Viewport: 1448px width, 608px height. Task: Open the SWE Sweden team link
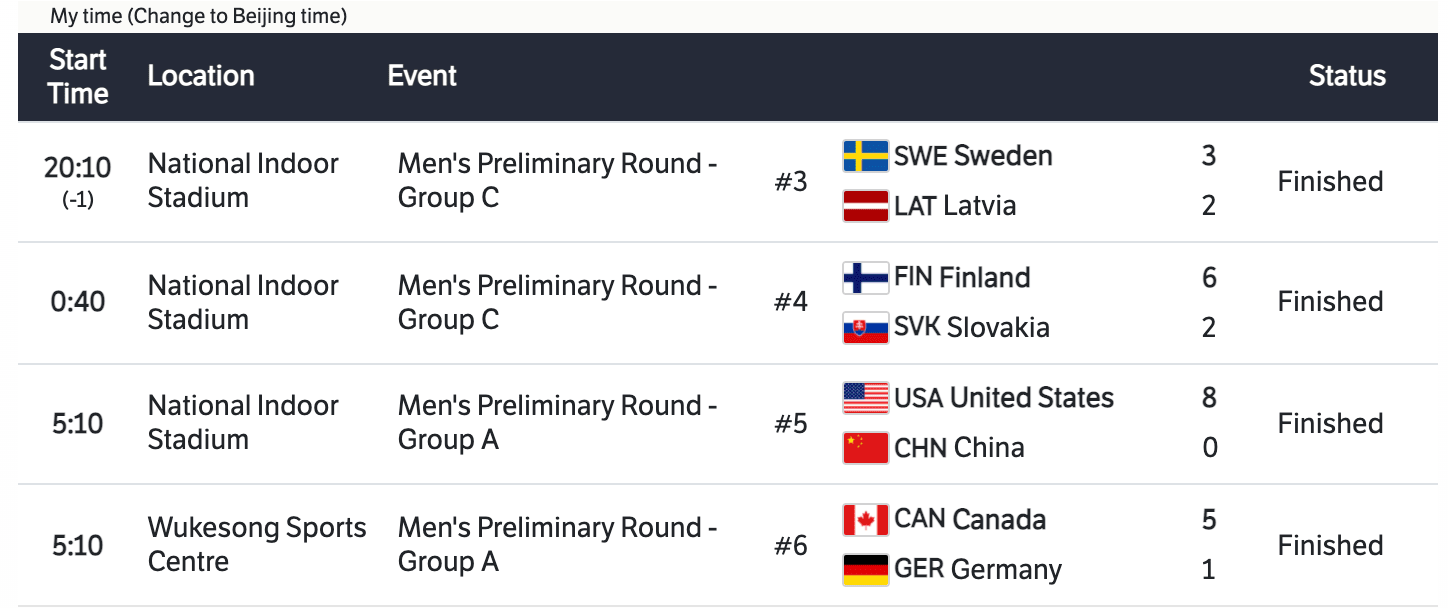[973, 156]
